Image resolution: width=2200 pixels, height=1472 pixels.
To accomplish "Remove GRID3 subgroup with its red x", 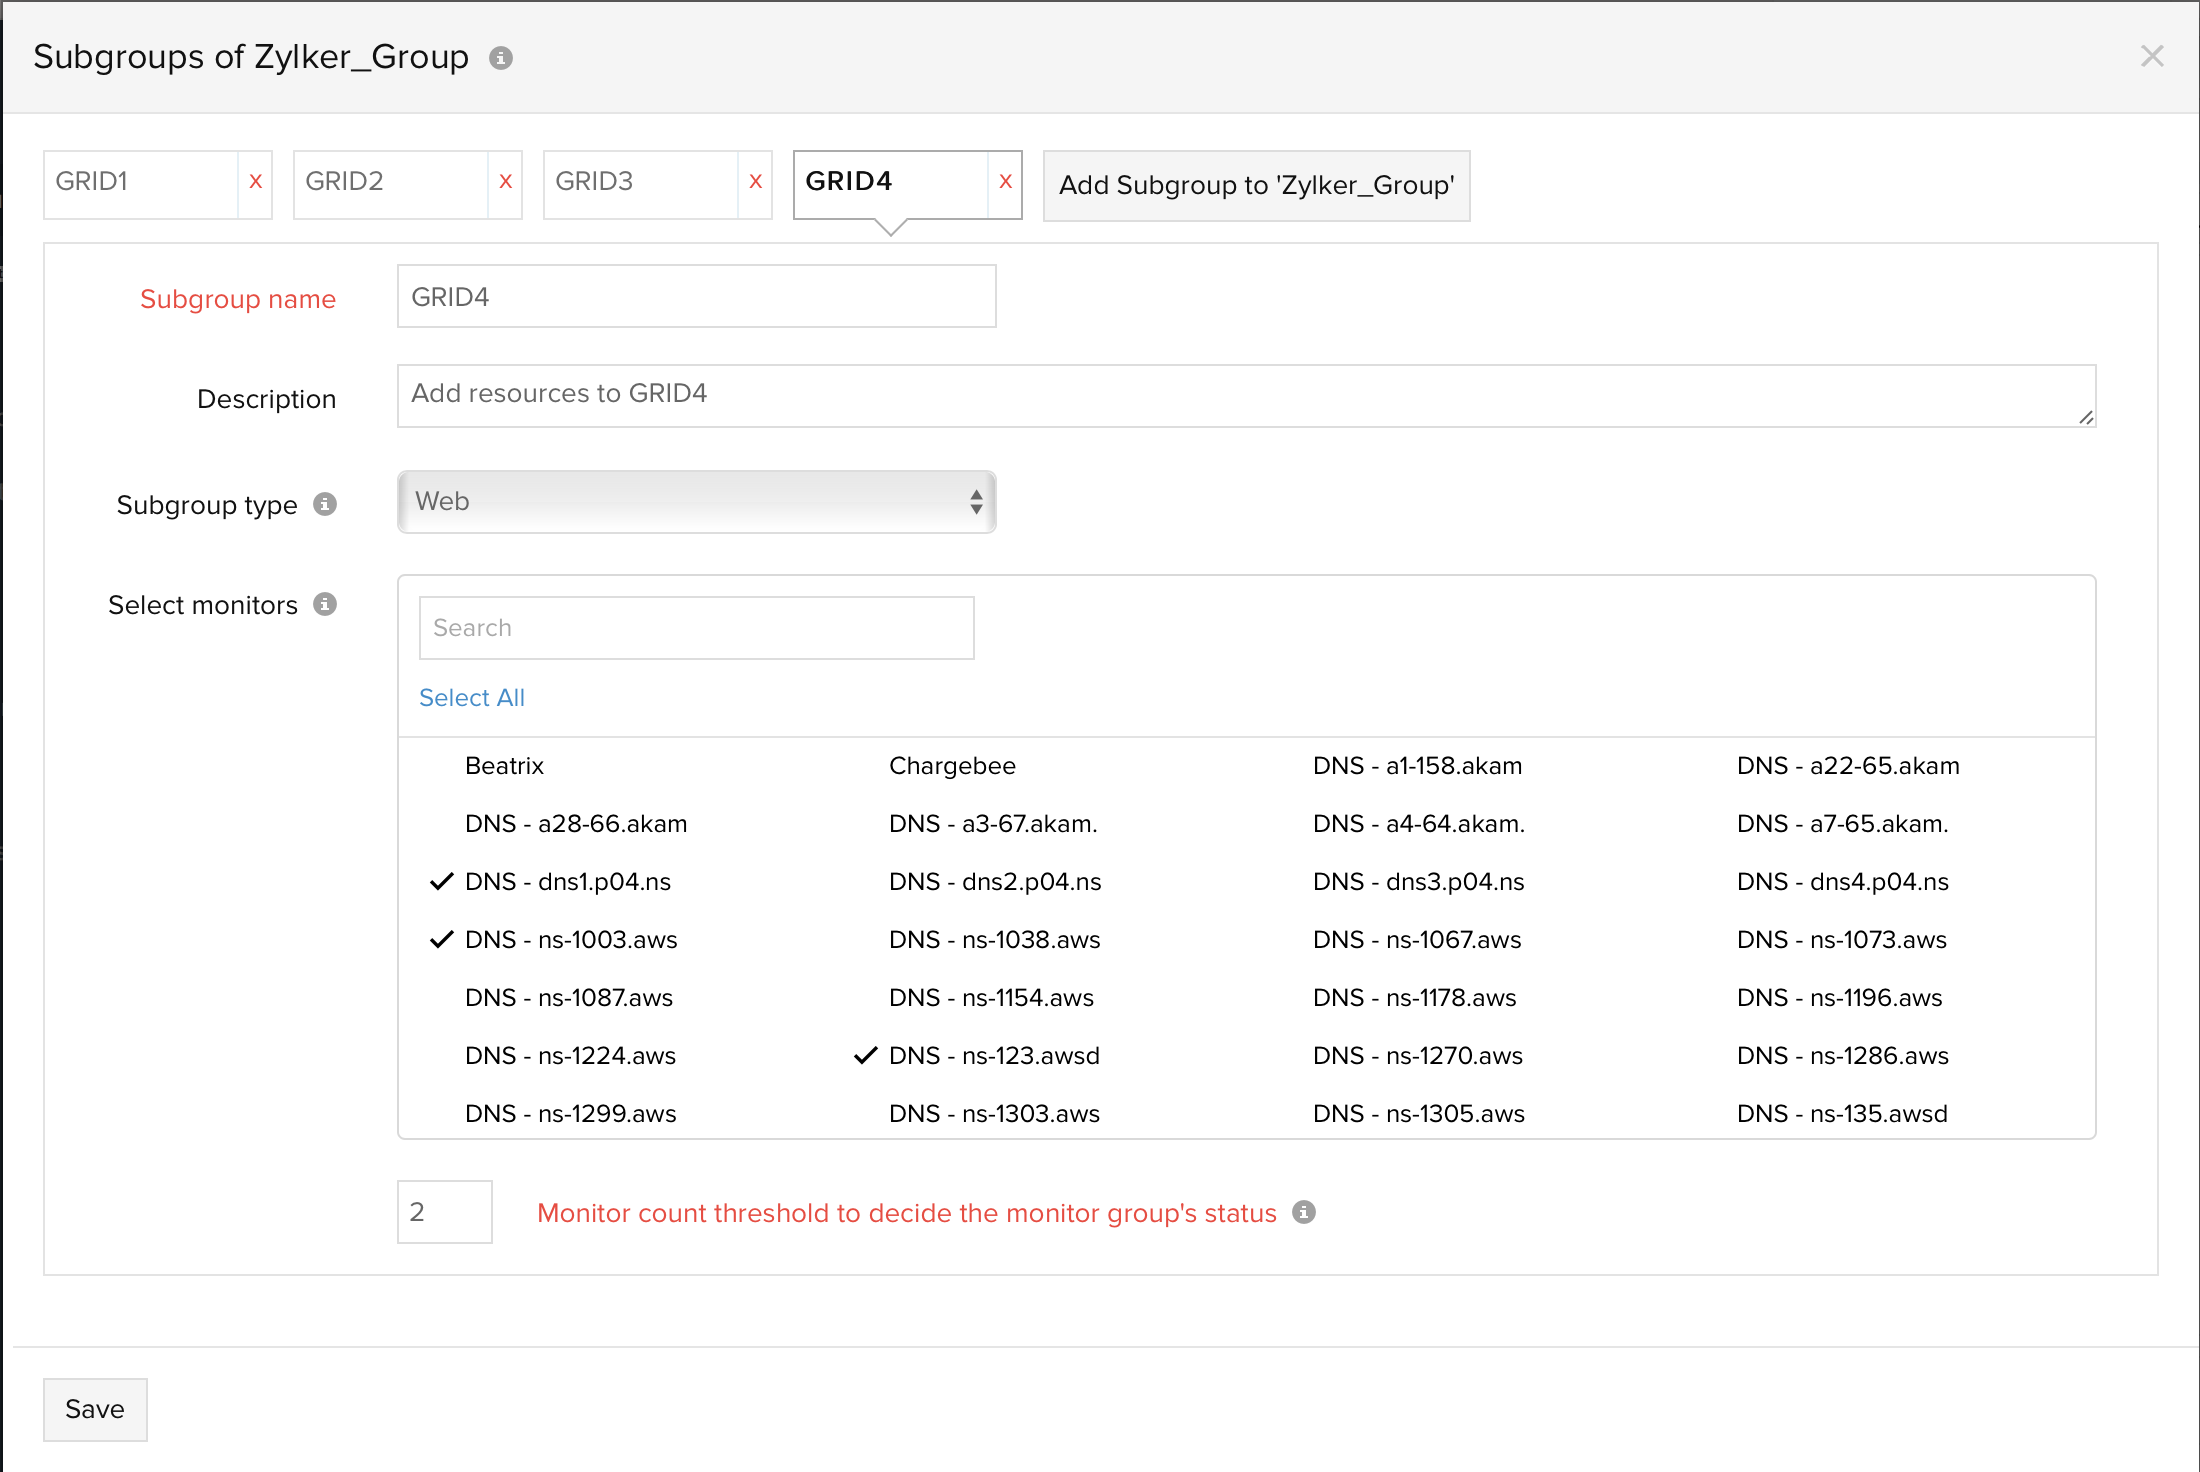I will coord(756,182).
